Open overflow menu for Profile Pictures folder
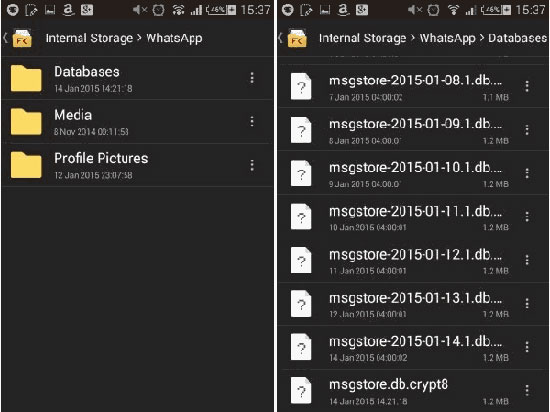 tap(252, 165)
